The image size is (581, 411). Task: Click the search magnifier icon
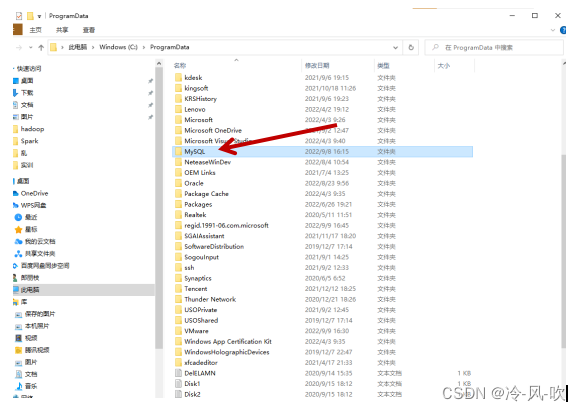click(x=435, y=47)
